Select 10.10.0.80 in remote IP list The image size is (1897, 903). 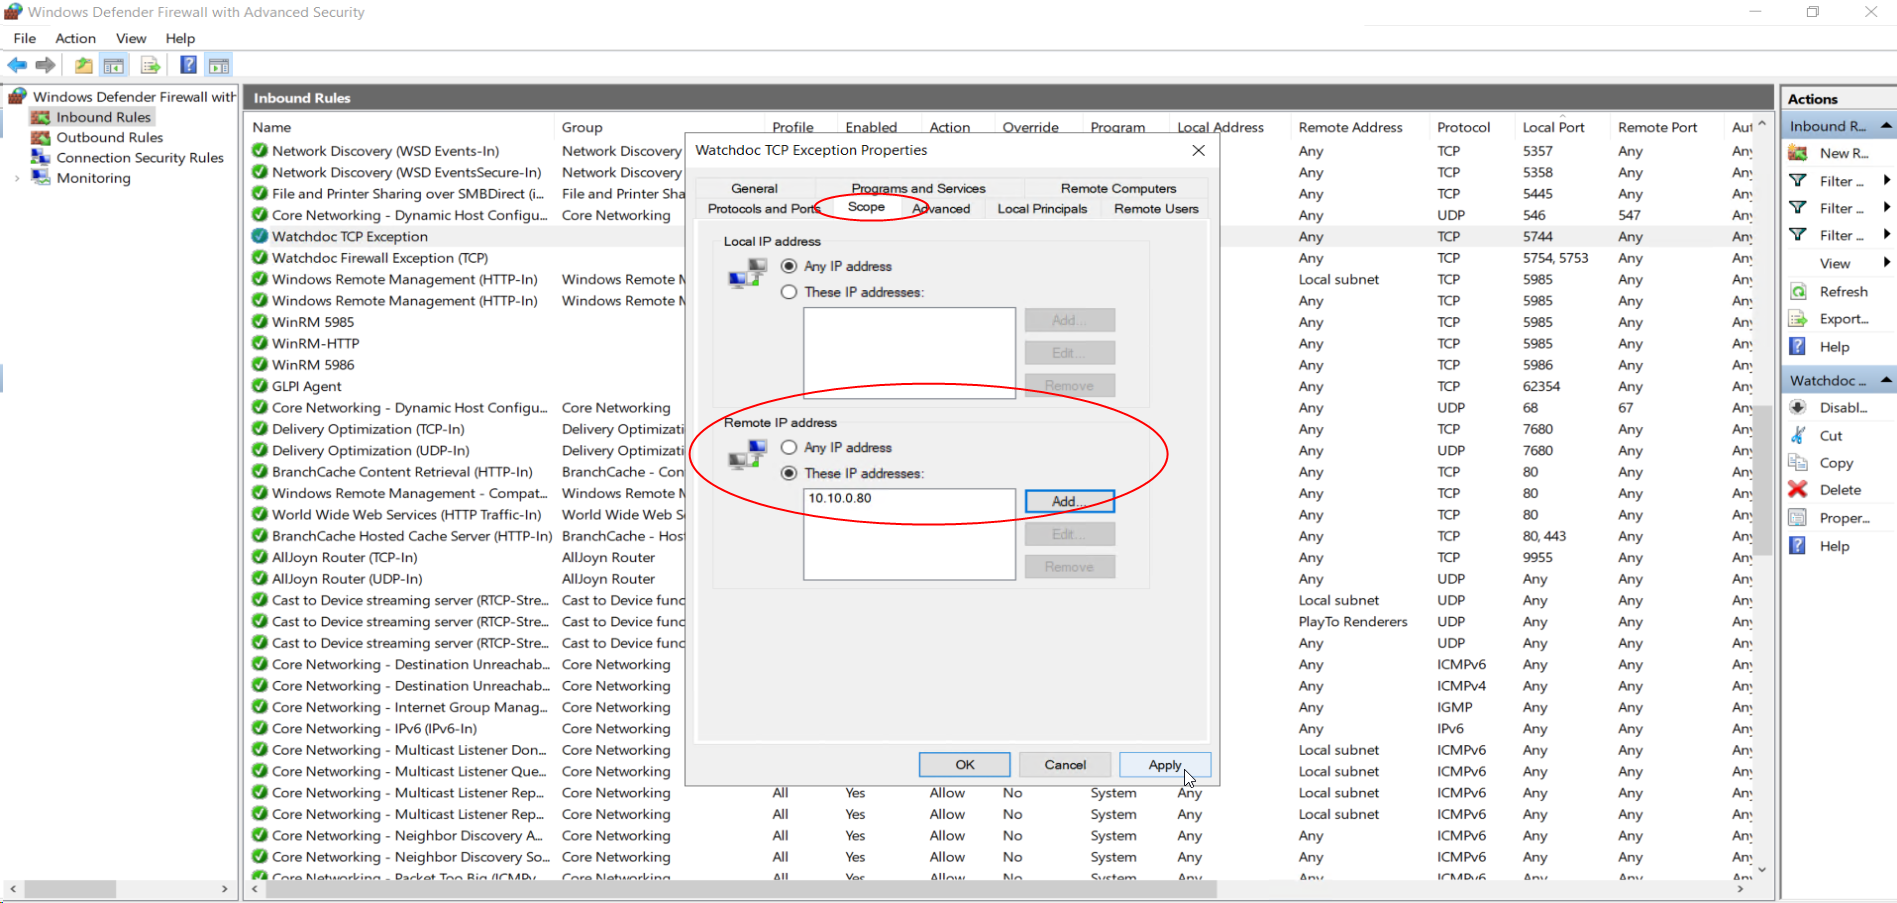(x=840, y=498)
